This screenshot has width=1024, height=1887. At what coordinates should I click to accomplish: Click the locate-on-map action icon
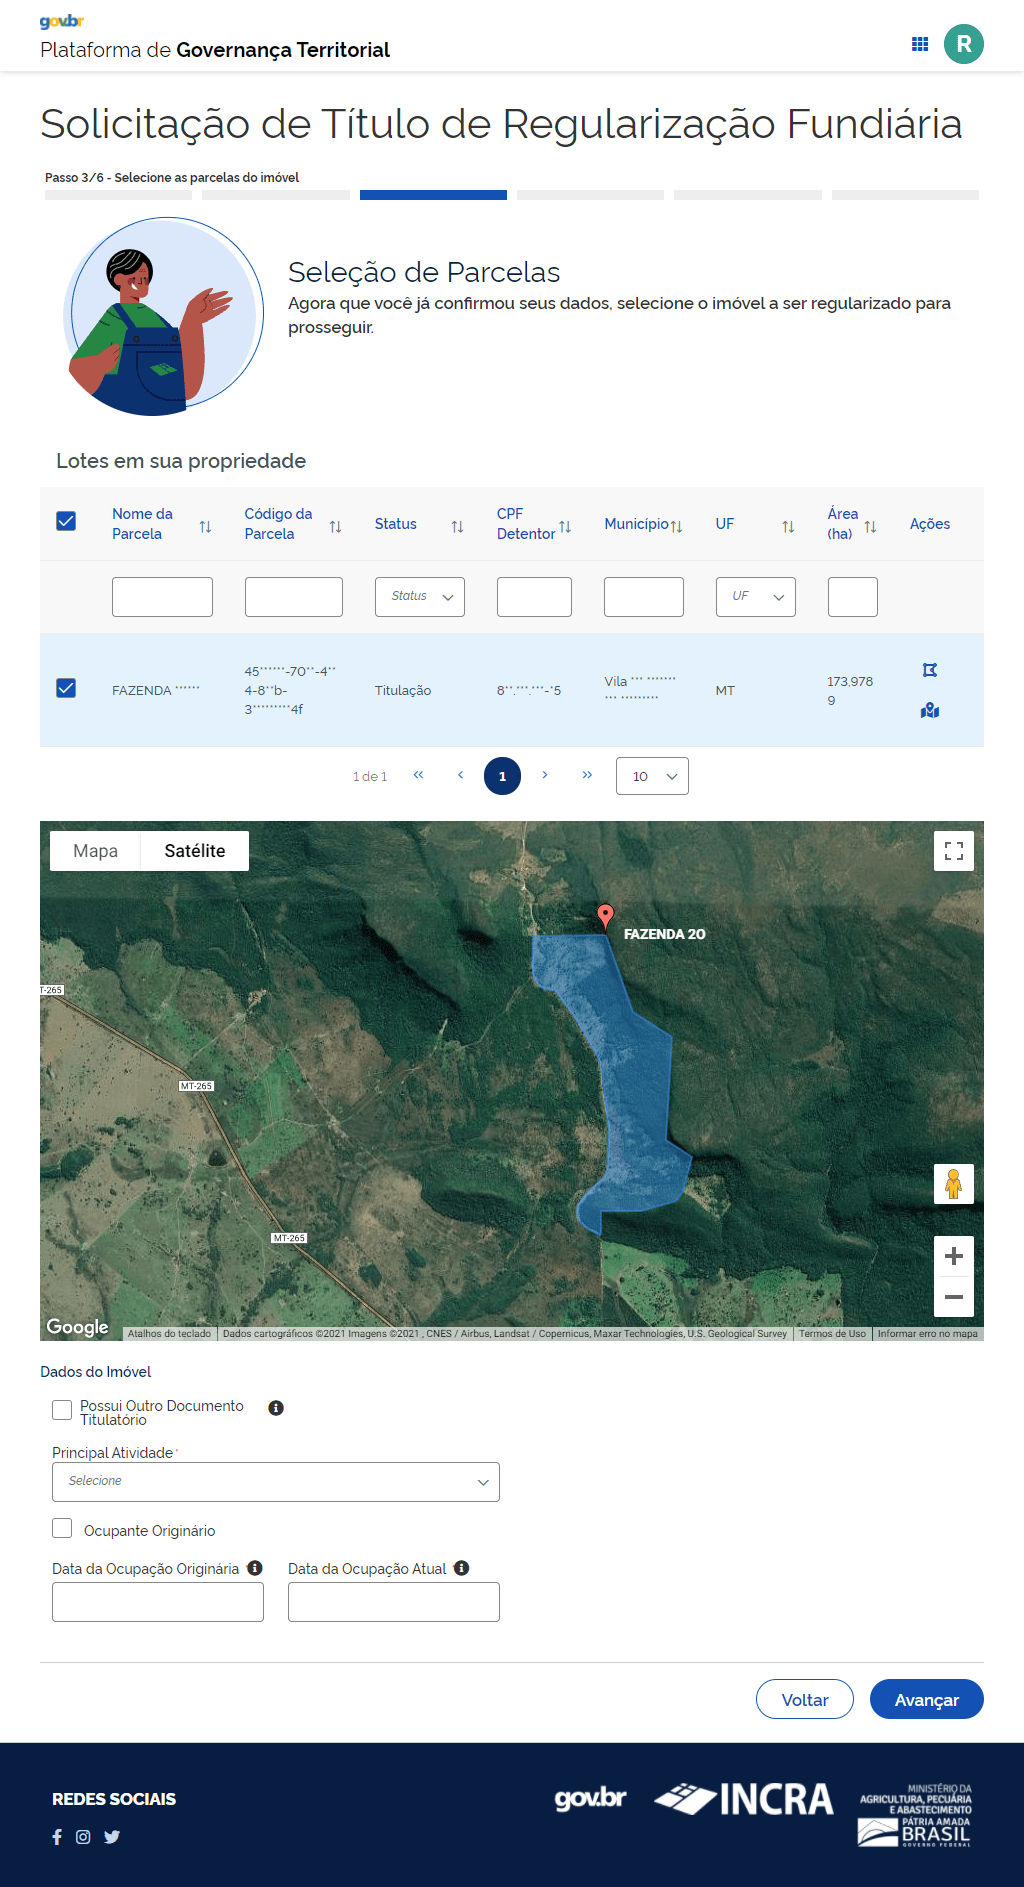click(x=930, y=710)
